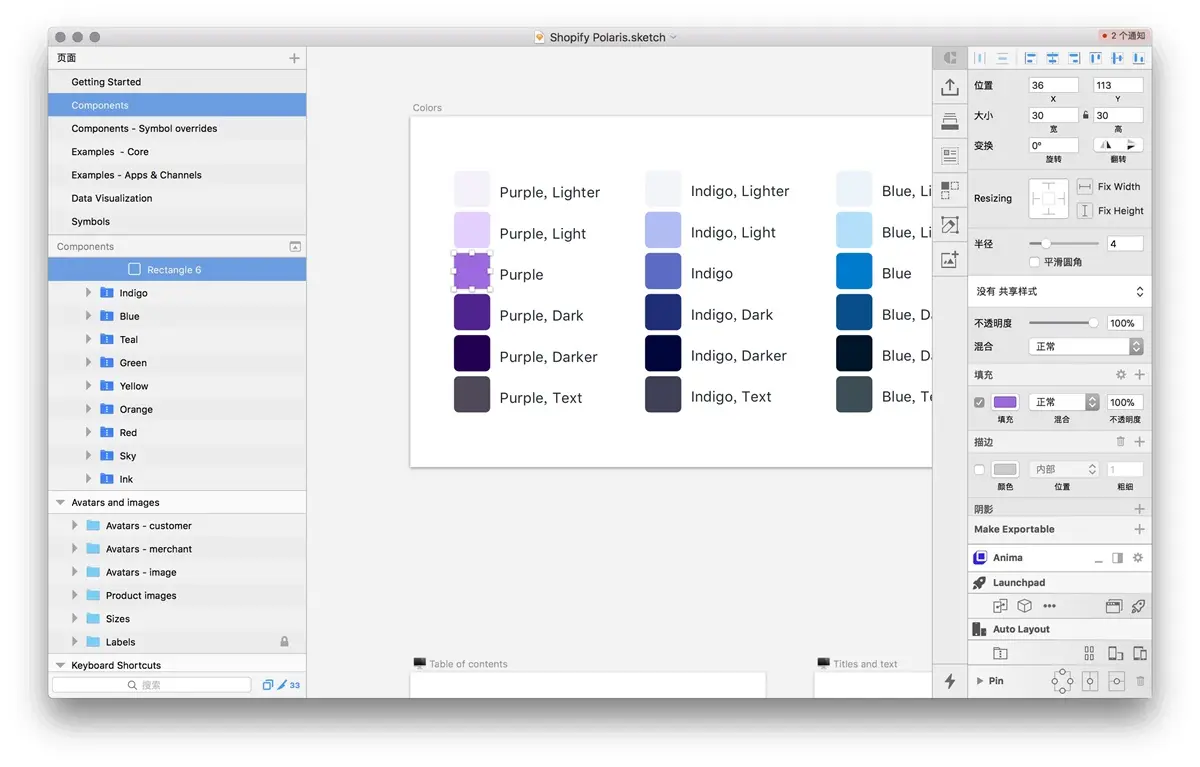Expand the Teal layer group
The width and height of the screenshot is (1200, 767).
pyautogui.click(x=88, y=339)
